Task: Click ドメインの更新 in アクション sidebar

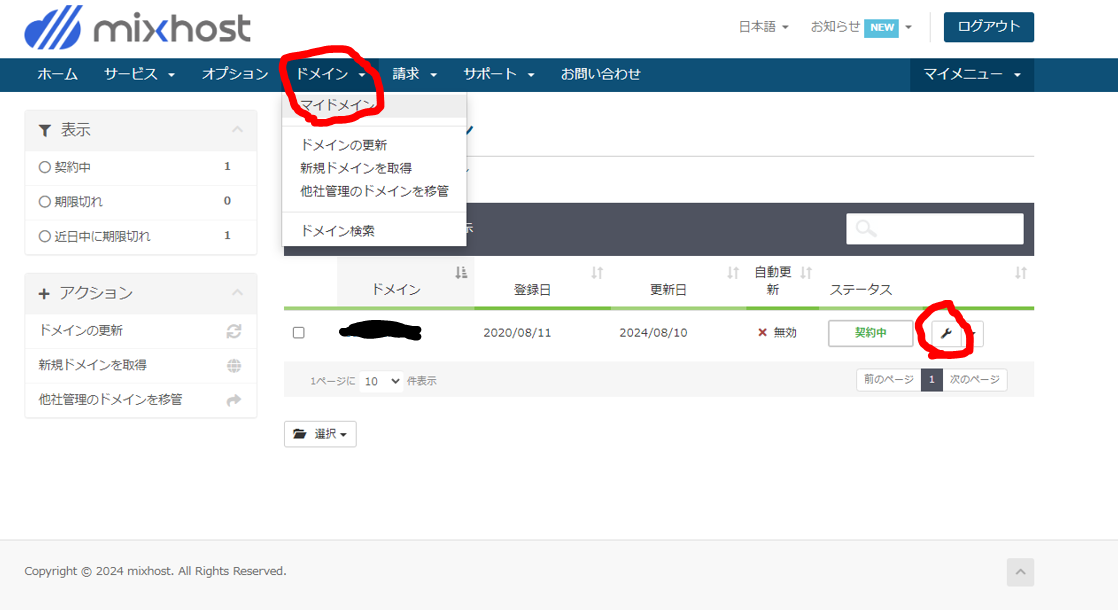Action: click(140, 331)
